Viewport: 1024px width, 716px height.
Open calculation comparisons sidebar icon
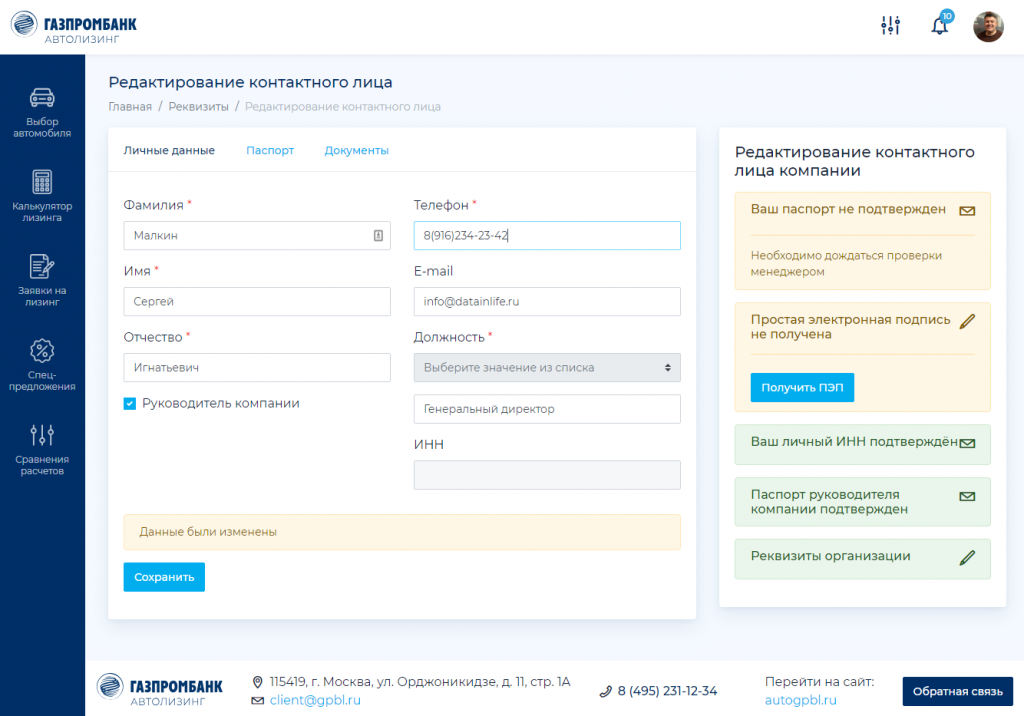(42, 435)
